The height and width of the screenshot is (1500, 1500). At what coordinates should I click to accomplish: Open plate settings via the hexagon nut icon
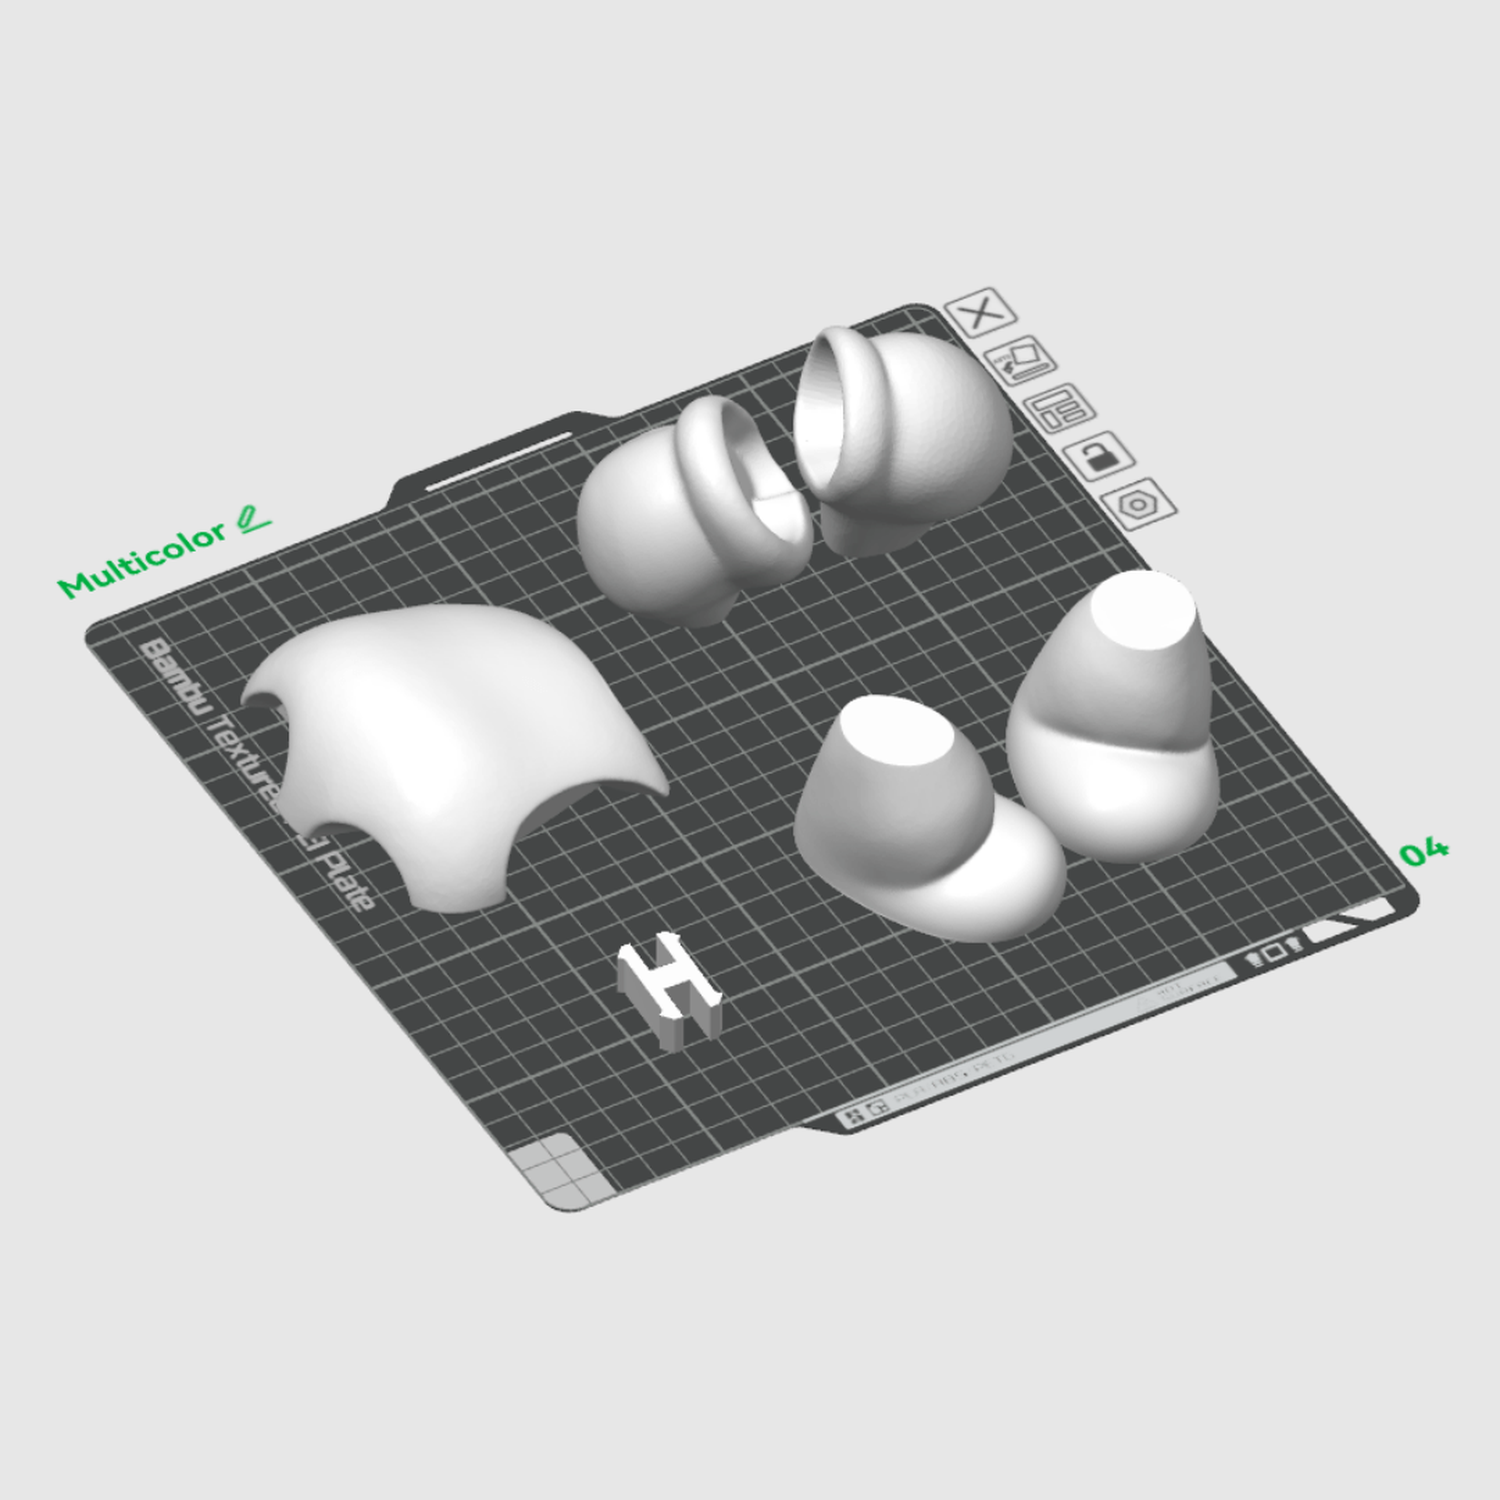[x=1139, y=505]
